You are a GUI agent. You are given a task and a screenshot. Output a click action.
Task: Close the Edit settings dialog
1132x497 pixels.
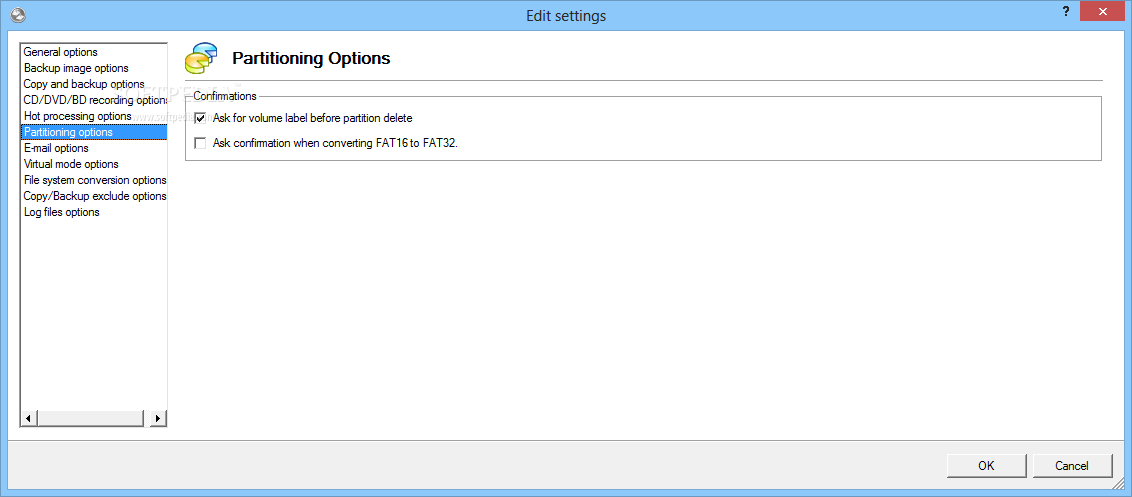(x=1099, y=12)
